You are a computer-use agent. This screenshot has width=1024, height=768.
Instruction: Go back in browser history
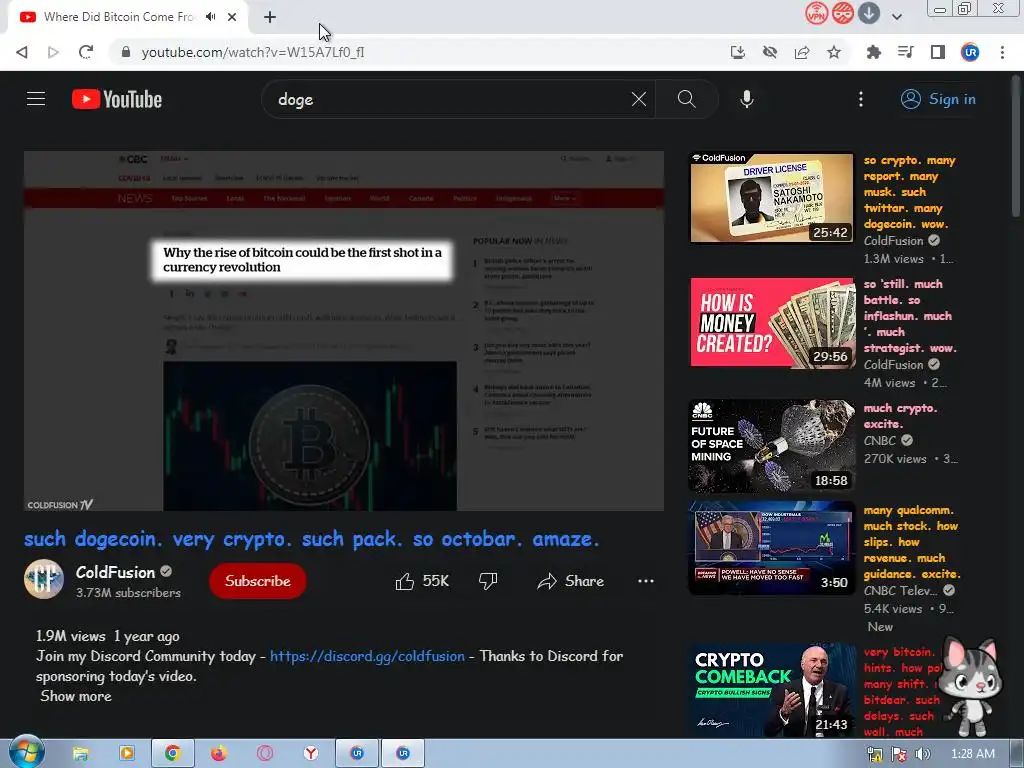(22, 52)
